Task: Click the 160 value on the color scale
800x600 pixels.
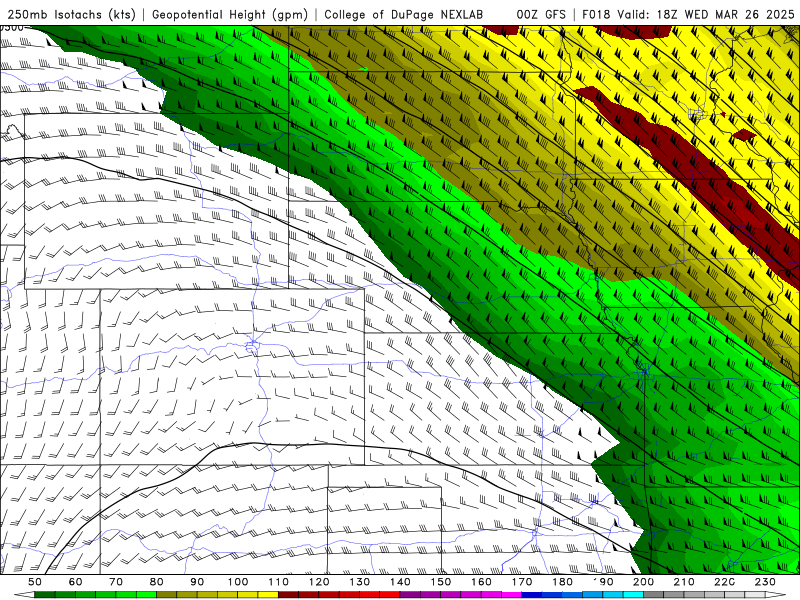Action: point(481,582)
